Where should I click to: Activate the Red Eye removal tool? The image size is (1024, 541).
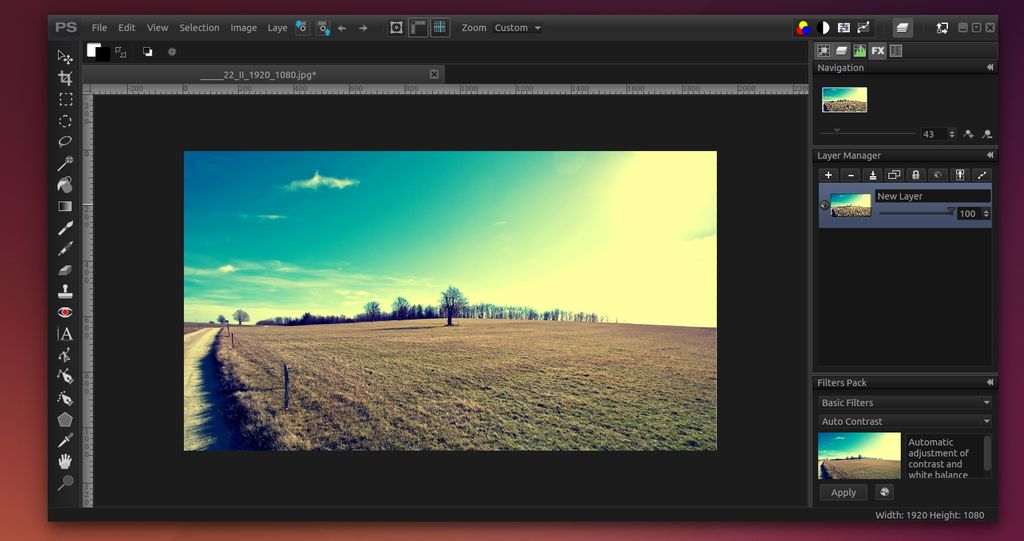(x=65, y=312)
